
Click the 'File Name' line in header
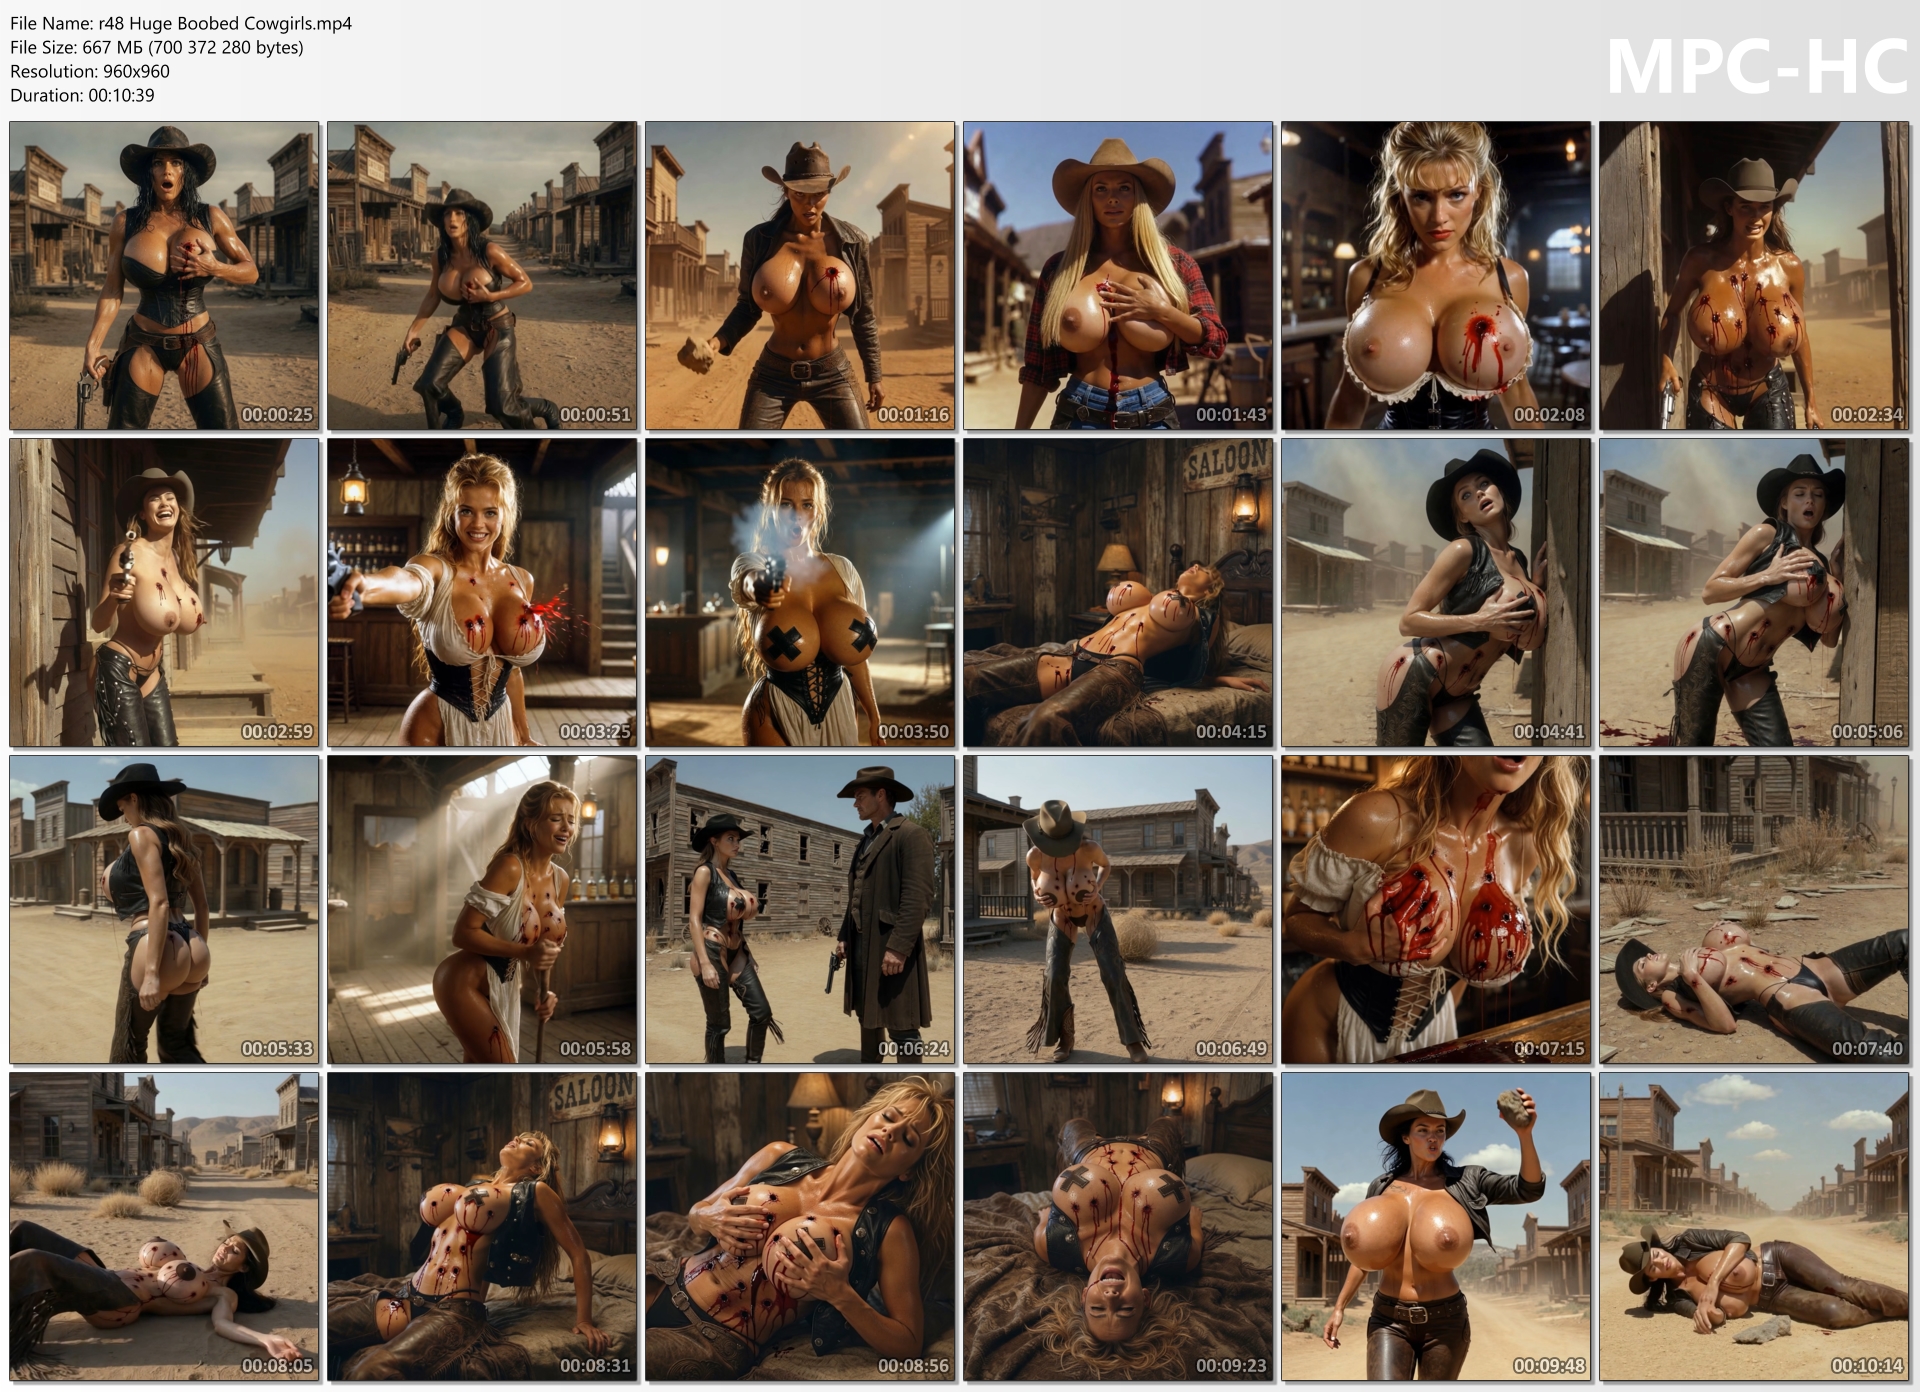point(181,23)
